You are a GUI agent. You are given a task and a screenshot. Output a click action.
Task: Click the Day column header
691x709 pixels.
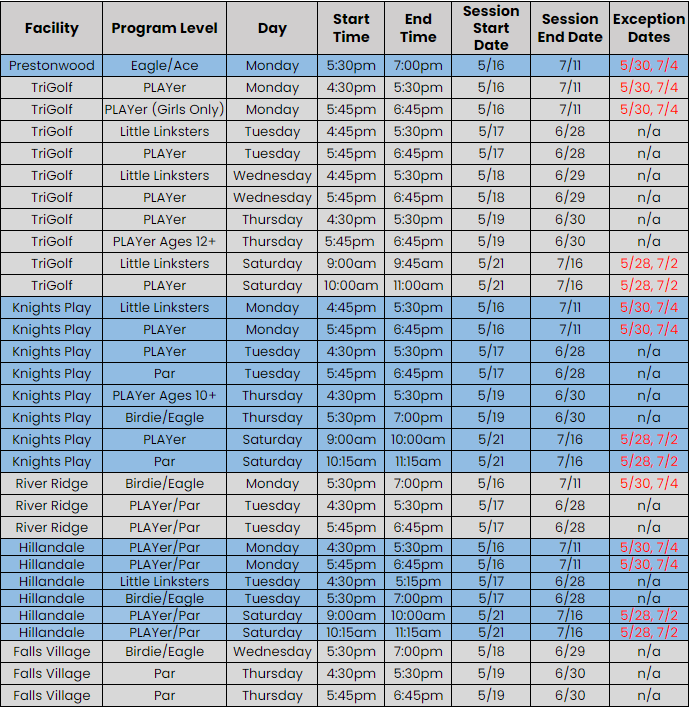click(272, 28)
